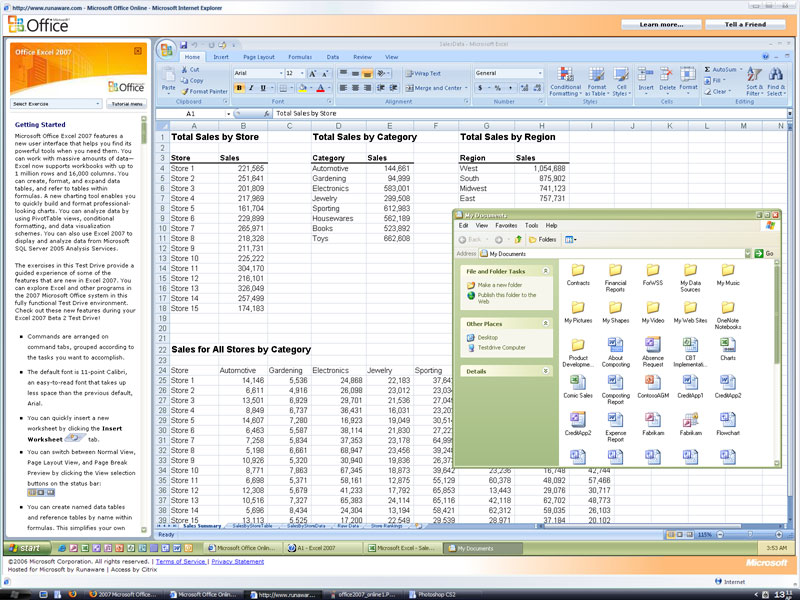The image size is (800, 600).
Task: Click the Insert cells button
Action: click(x=646, y=79)
